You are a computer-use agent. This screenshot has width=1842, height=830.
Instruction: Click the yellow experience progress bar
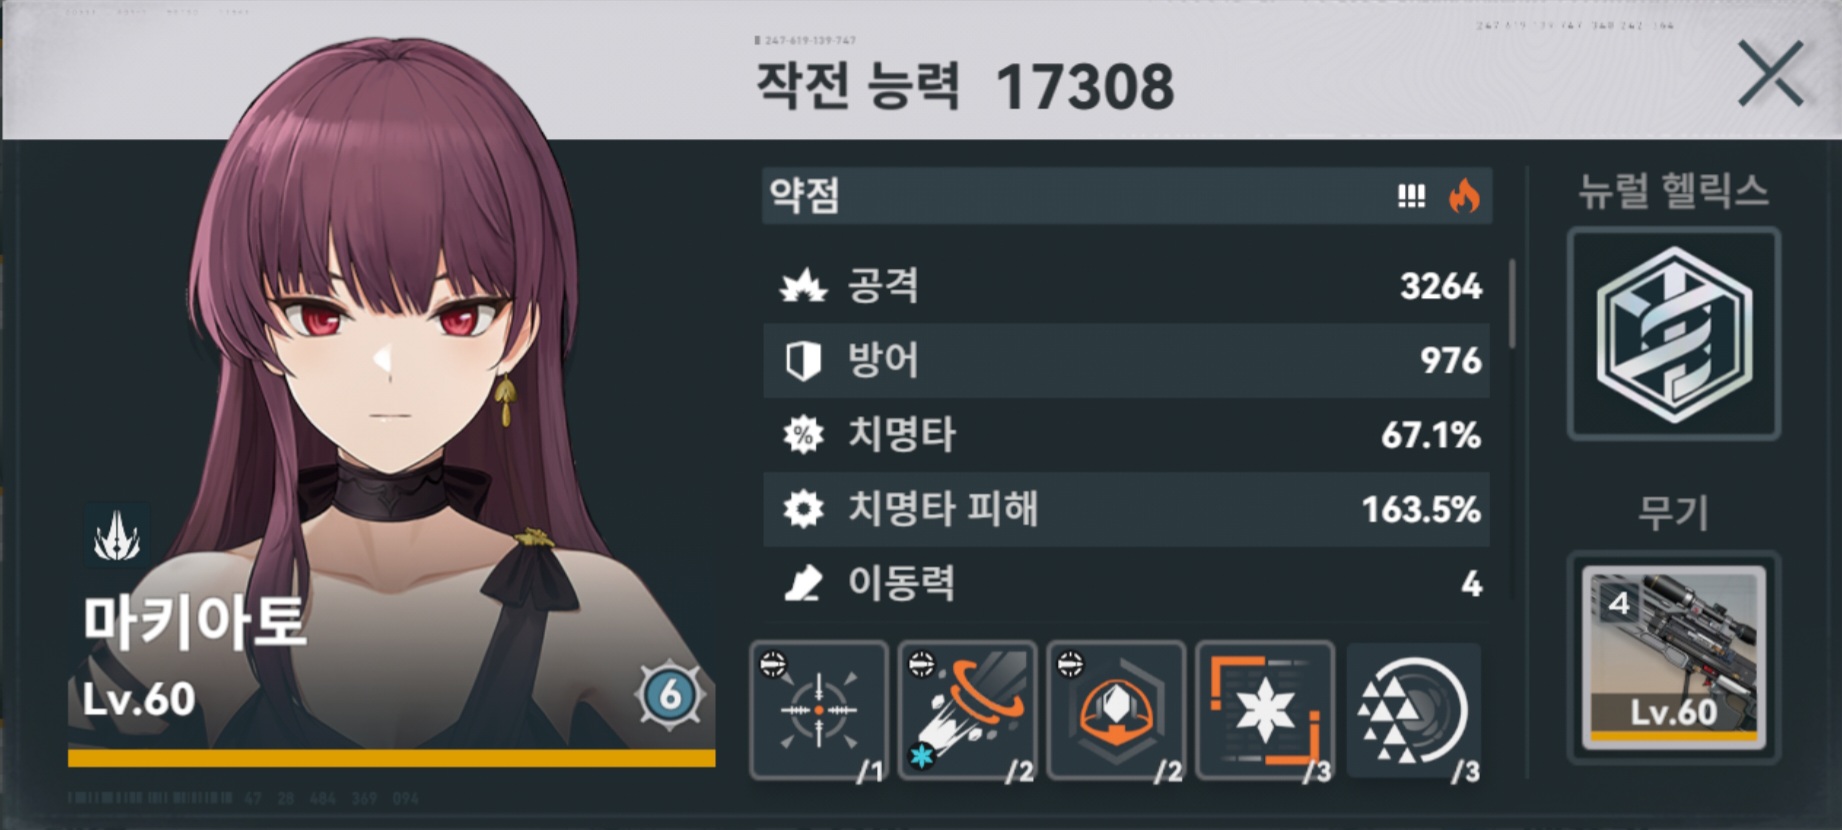tap(391, 759)
